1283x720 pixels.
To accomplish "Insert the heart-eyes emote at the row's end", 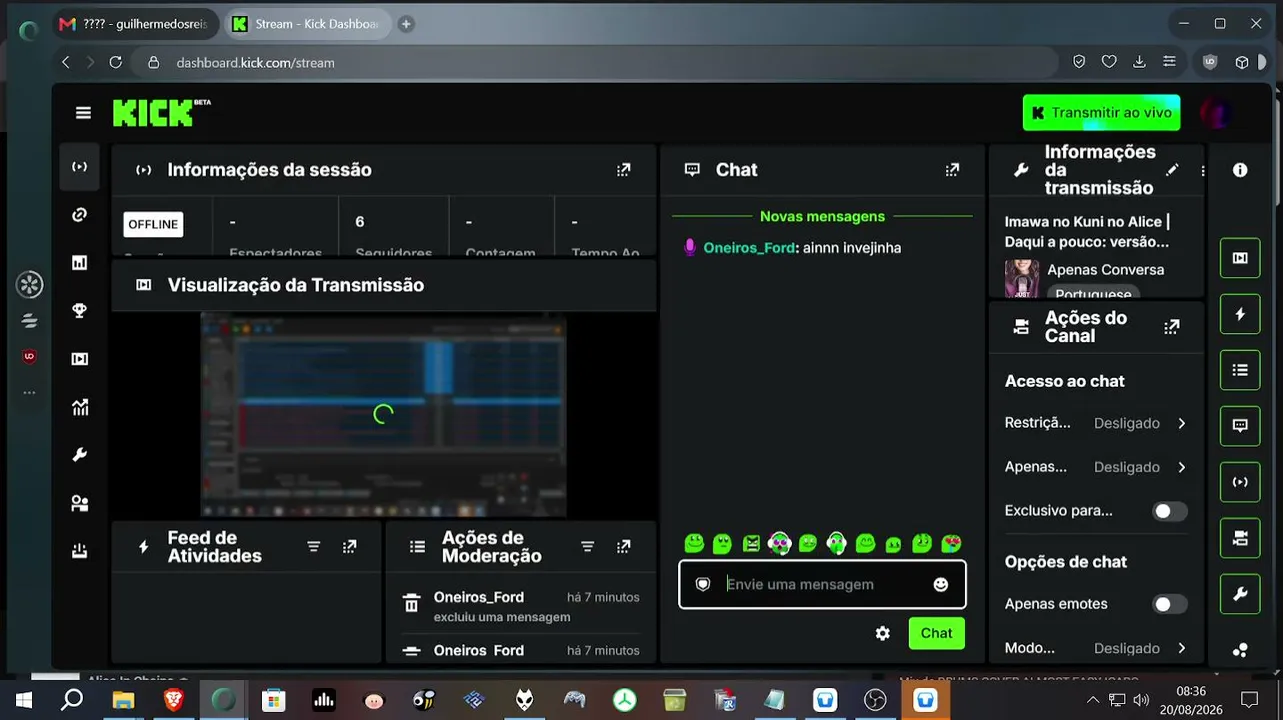I will point(952,543).
